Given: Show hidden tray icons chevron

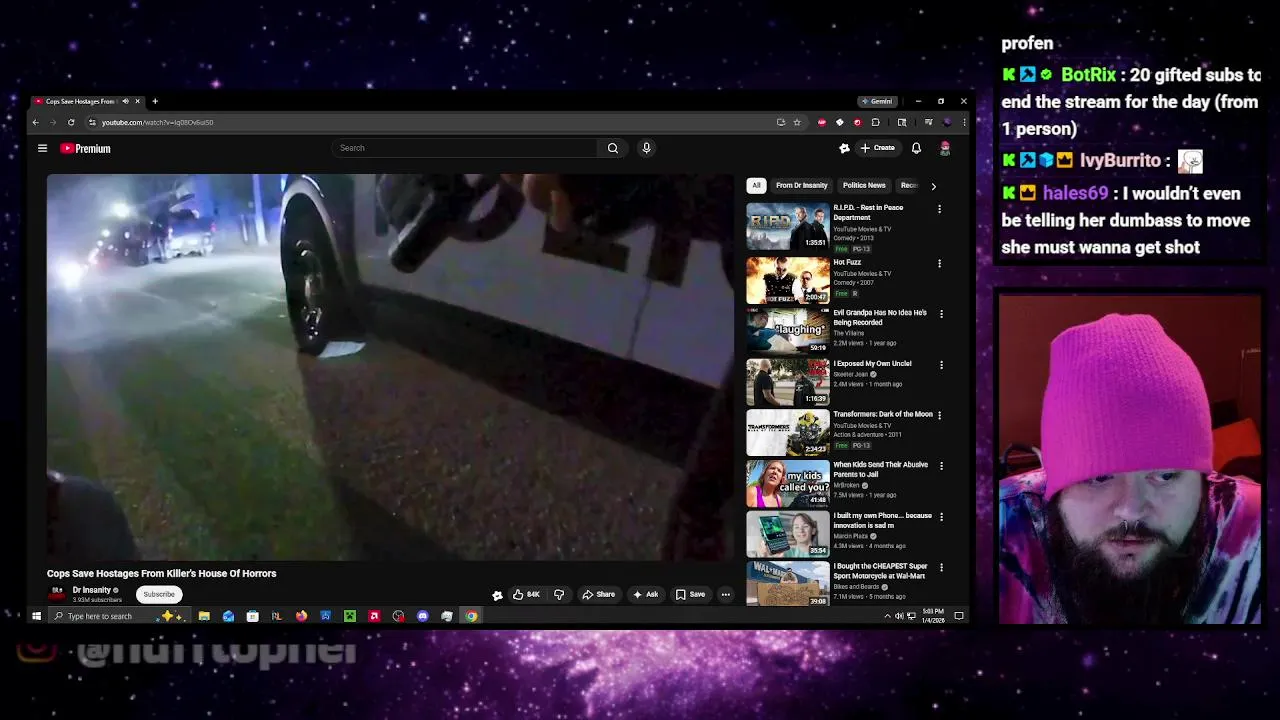Looking at the screenshot, I should point(887,616).
